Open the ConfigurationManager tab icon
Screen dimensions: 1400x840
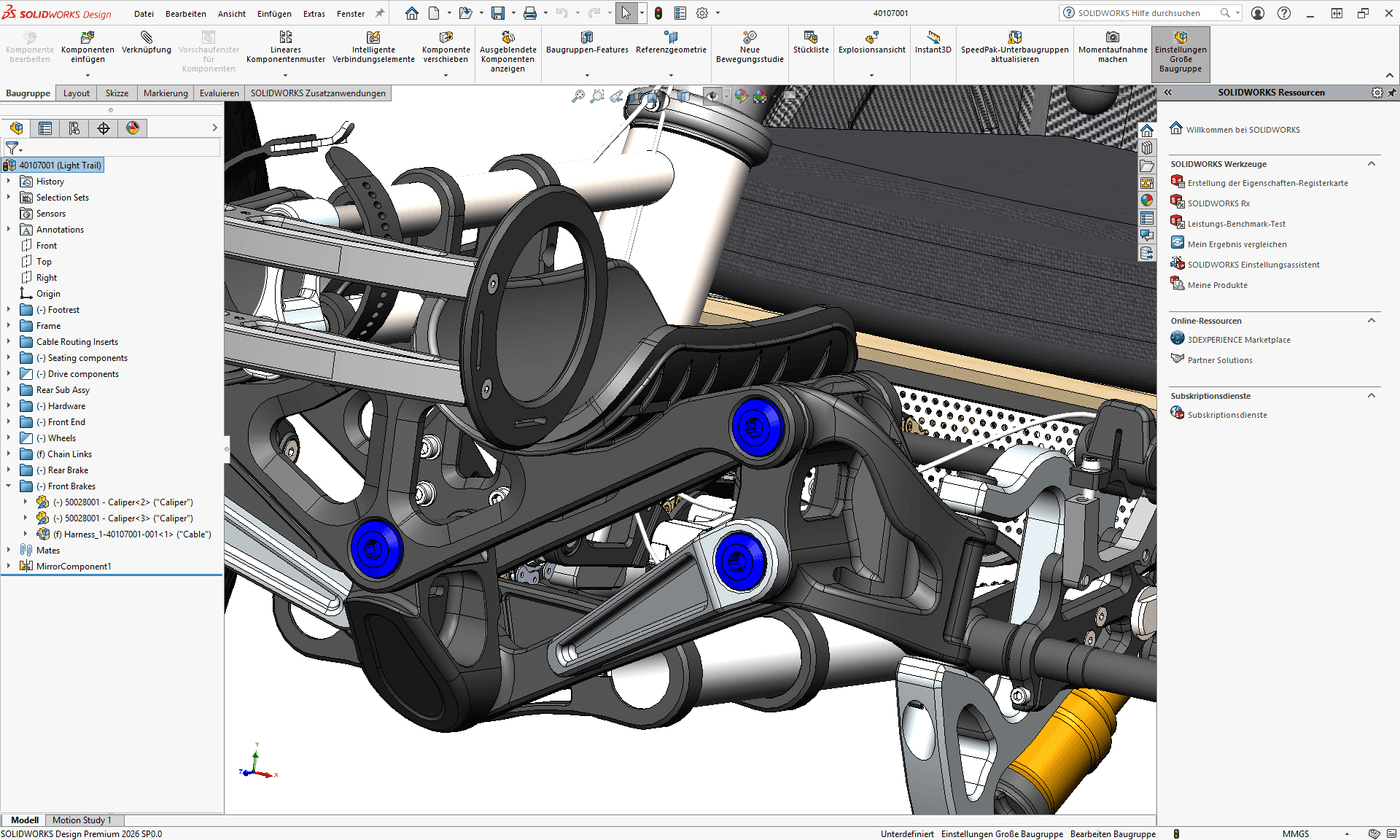(x=74, y=128)
